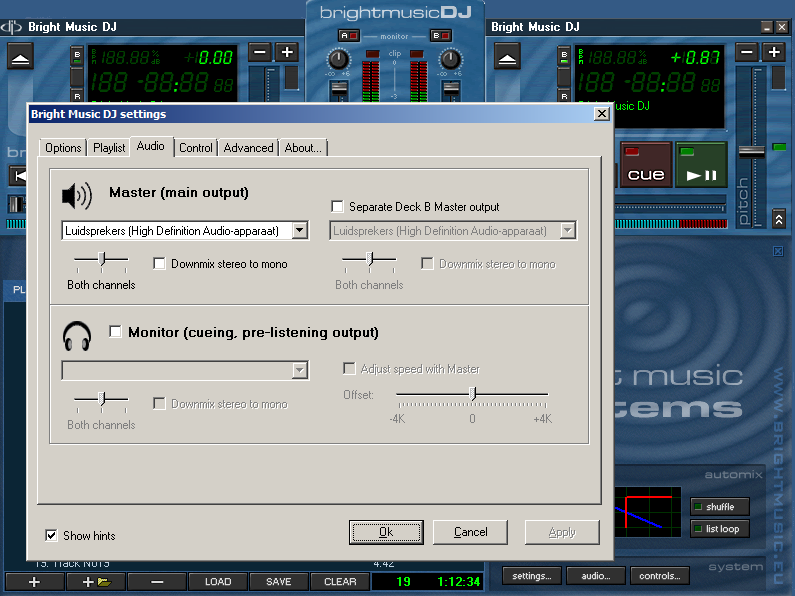This screenshot has height=596, width=795.
Task: Click play/pause on right deck
Action: pos(702,165)
